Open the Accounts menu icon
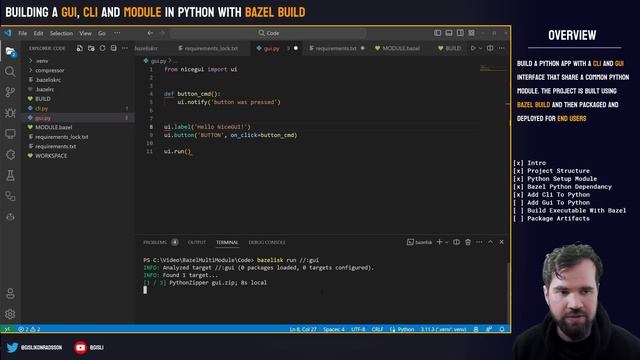The height and width of the screenshot is (360, 640). click(10, 293)
